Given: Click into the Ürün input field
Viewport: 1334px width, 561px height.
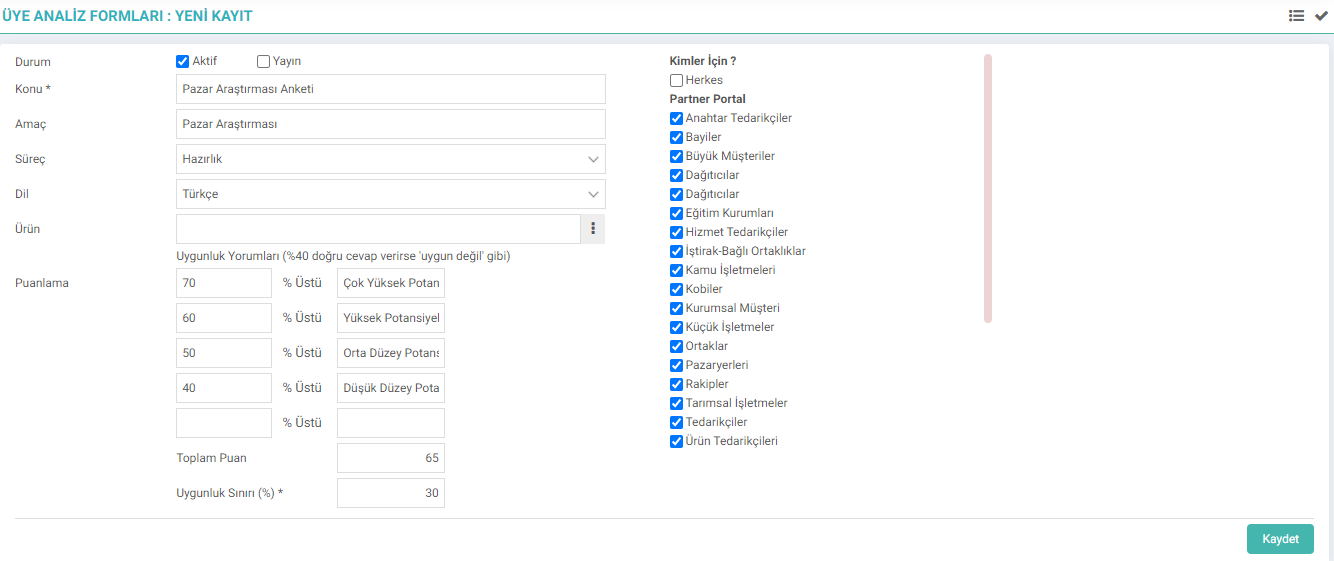Looking at the screenshot, I should pos(378,229).
